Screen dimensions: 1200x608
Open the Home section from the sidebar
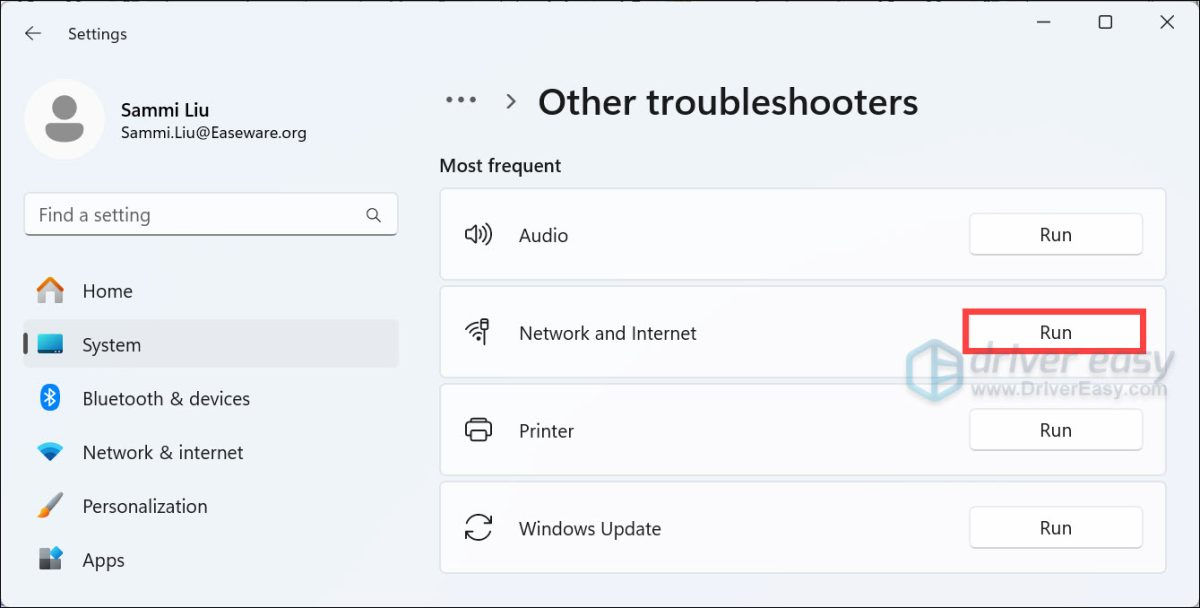[x=107, y=290]
